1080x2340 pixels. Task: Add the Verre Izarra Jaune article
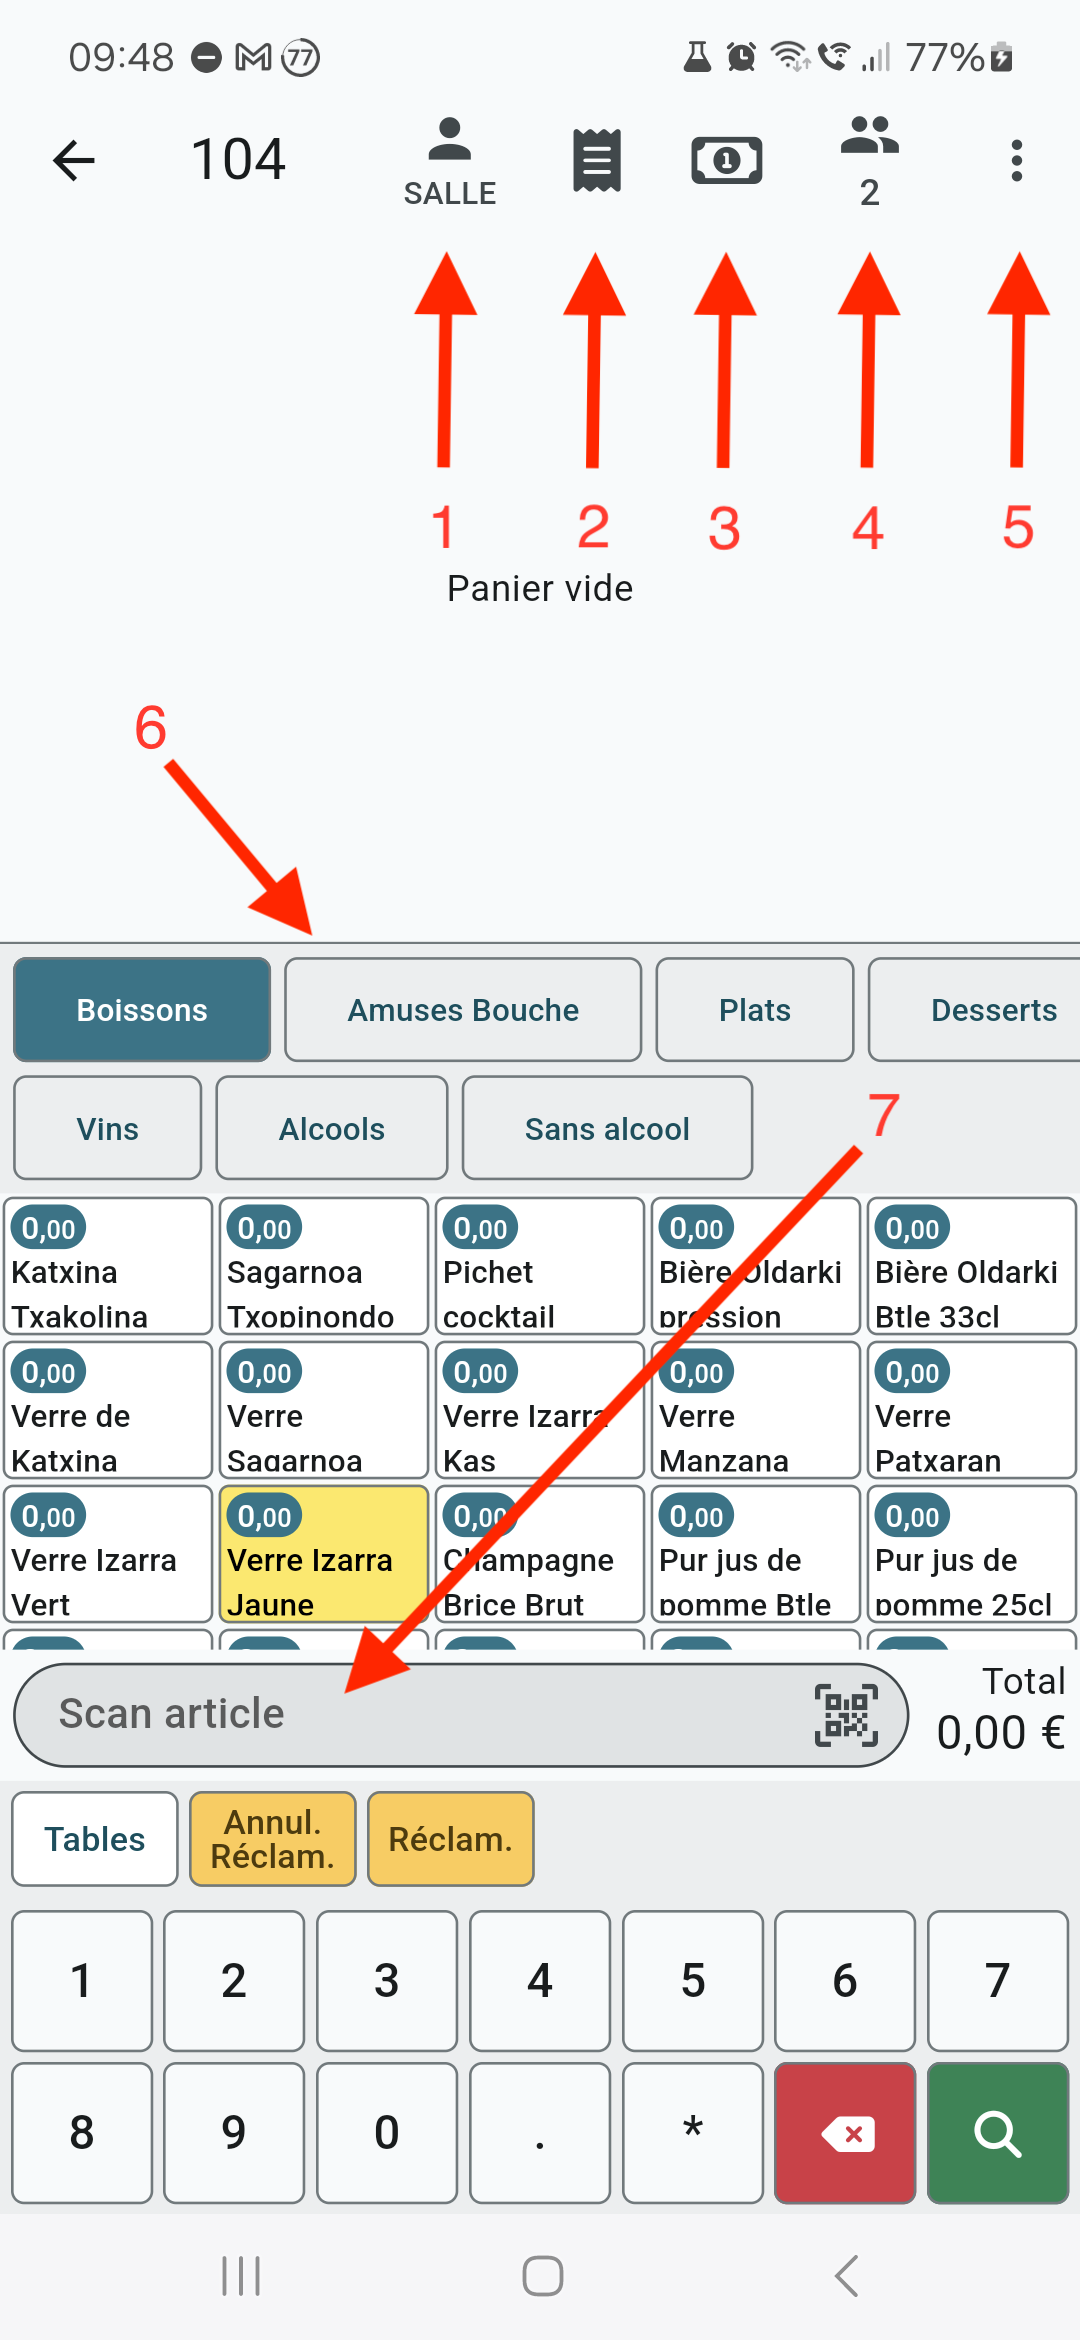(x=324, y=1554)
